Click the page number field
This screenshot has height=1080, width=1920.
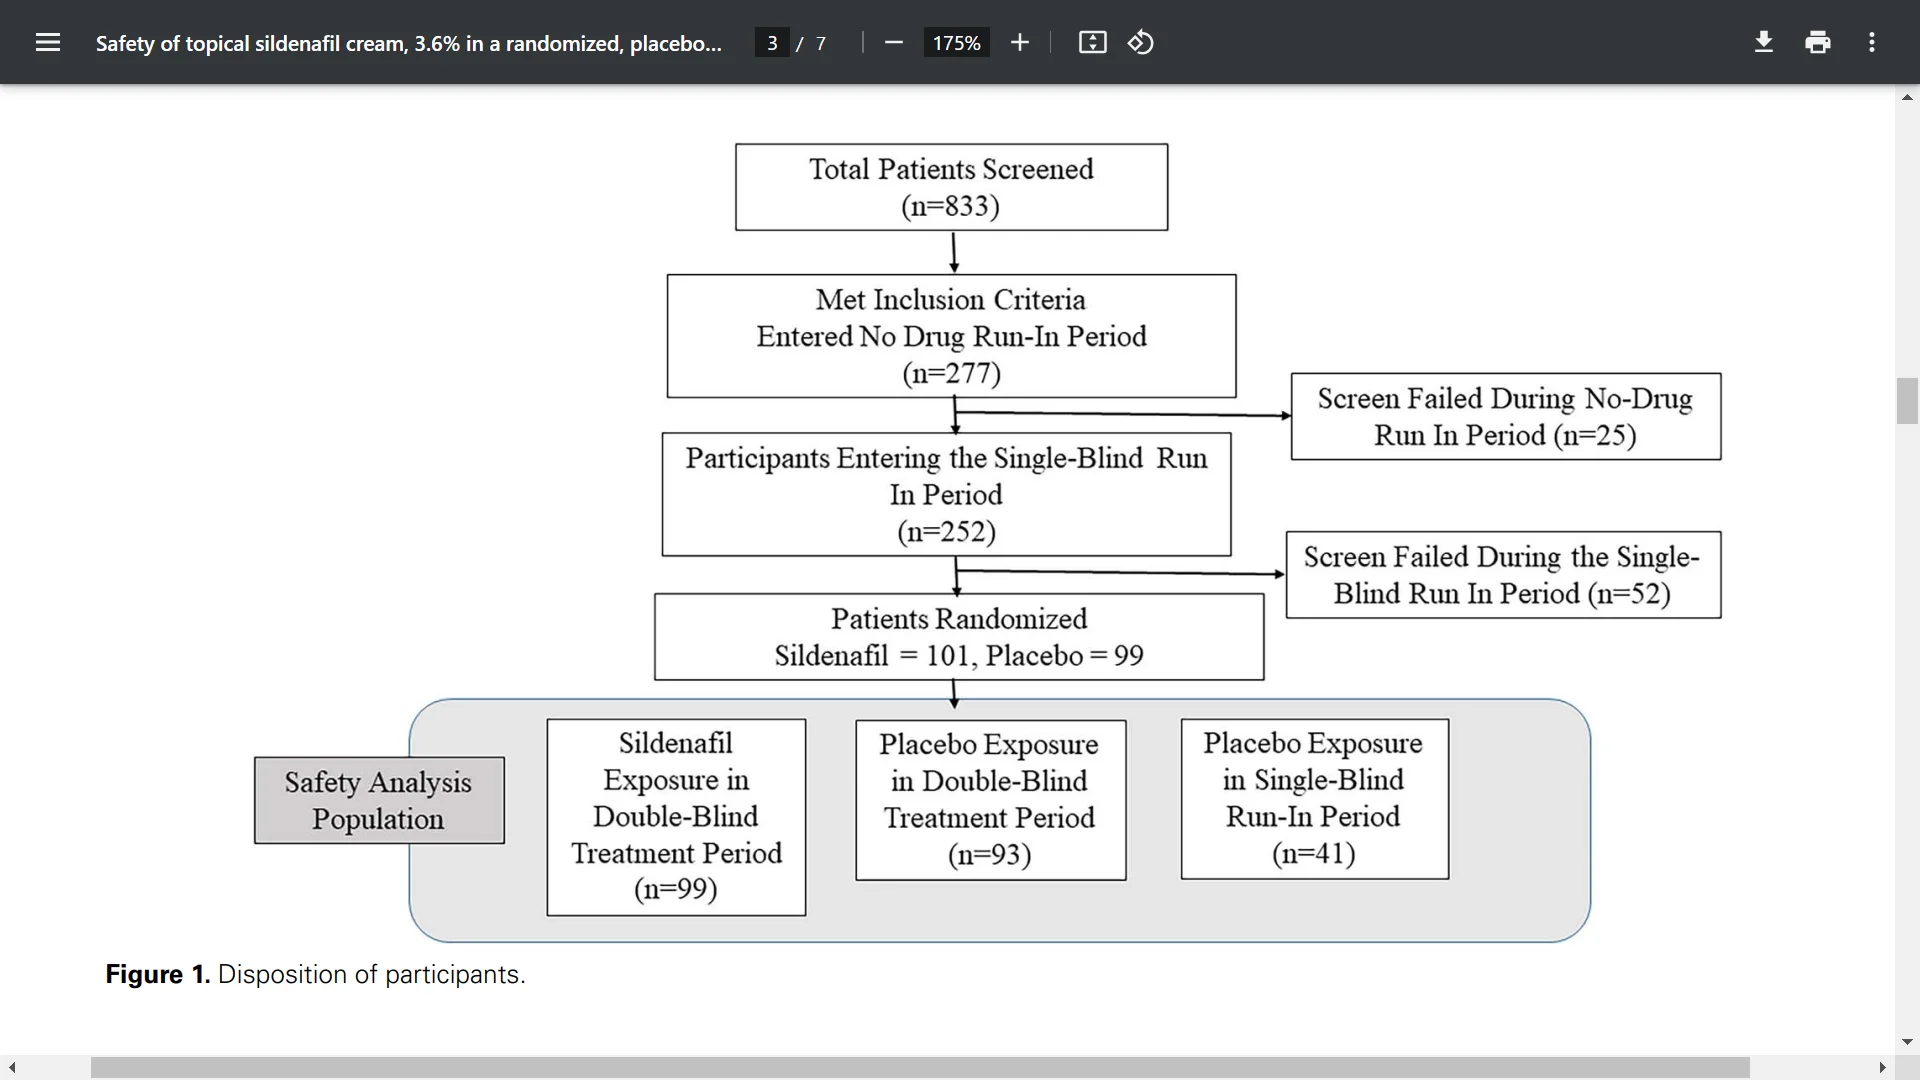pos(772,43)
